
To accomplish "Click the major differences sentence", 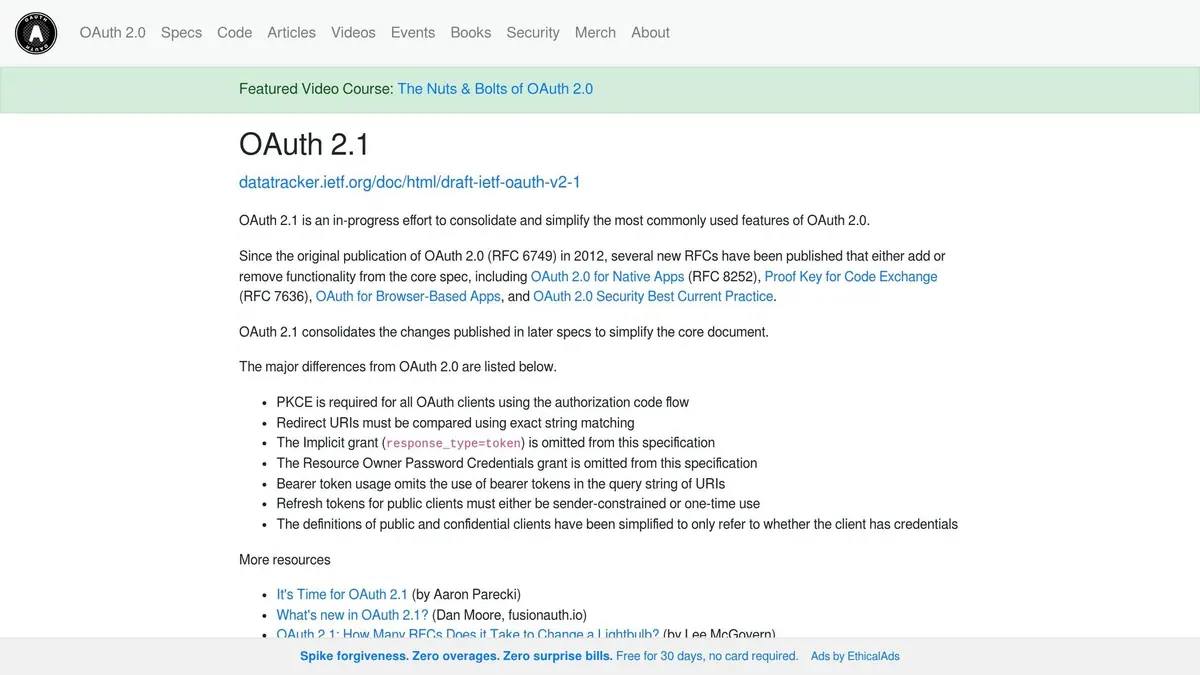I will (398, 366).
